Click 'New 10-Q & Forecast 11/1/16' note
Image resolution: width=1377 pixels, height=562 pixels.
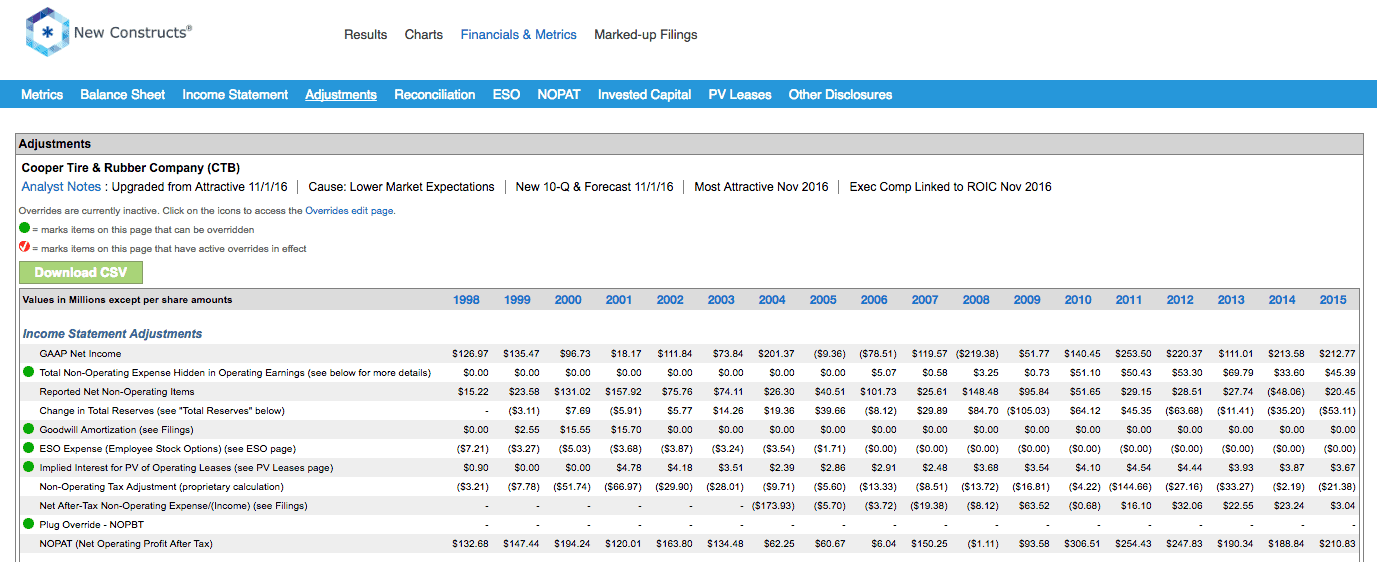594,187
